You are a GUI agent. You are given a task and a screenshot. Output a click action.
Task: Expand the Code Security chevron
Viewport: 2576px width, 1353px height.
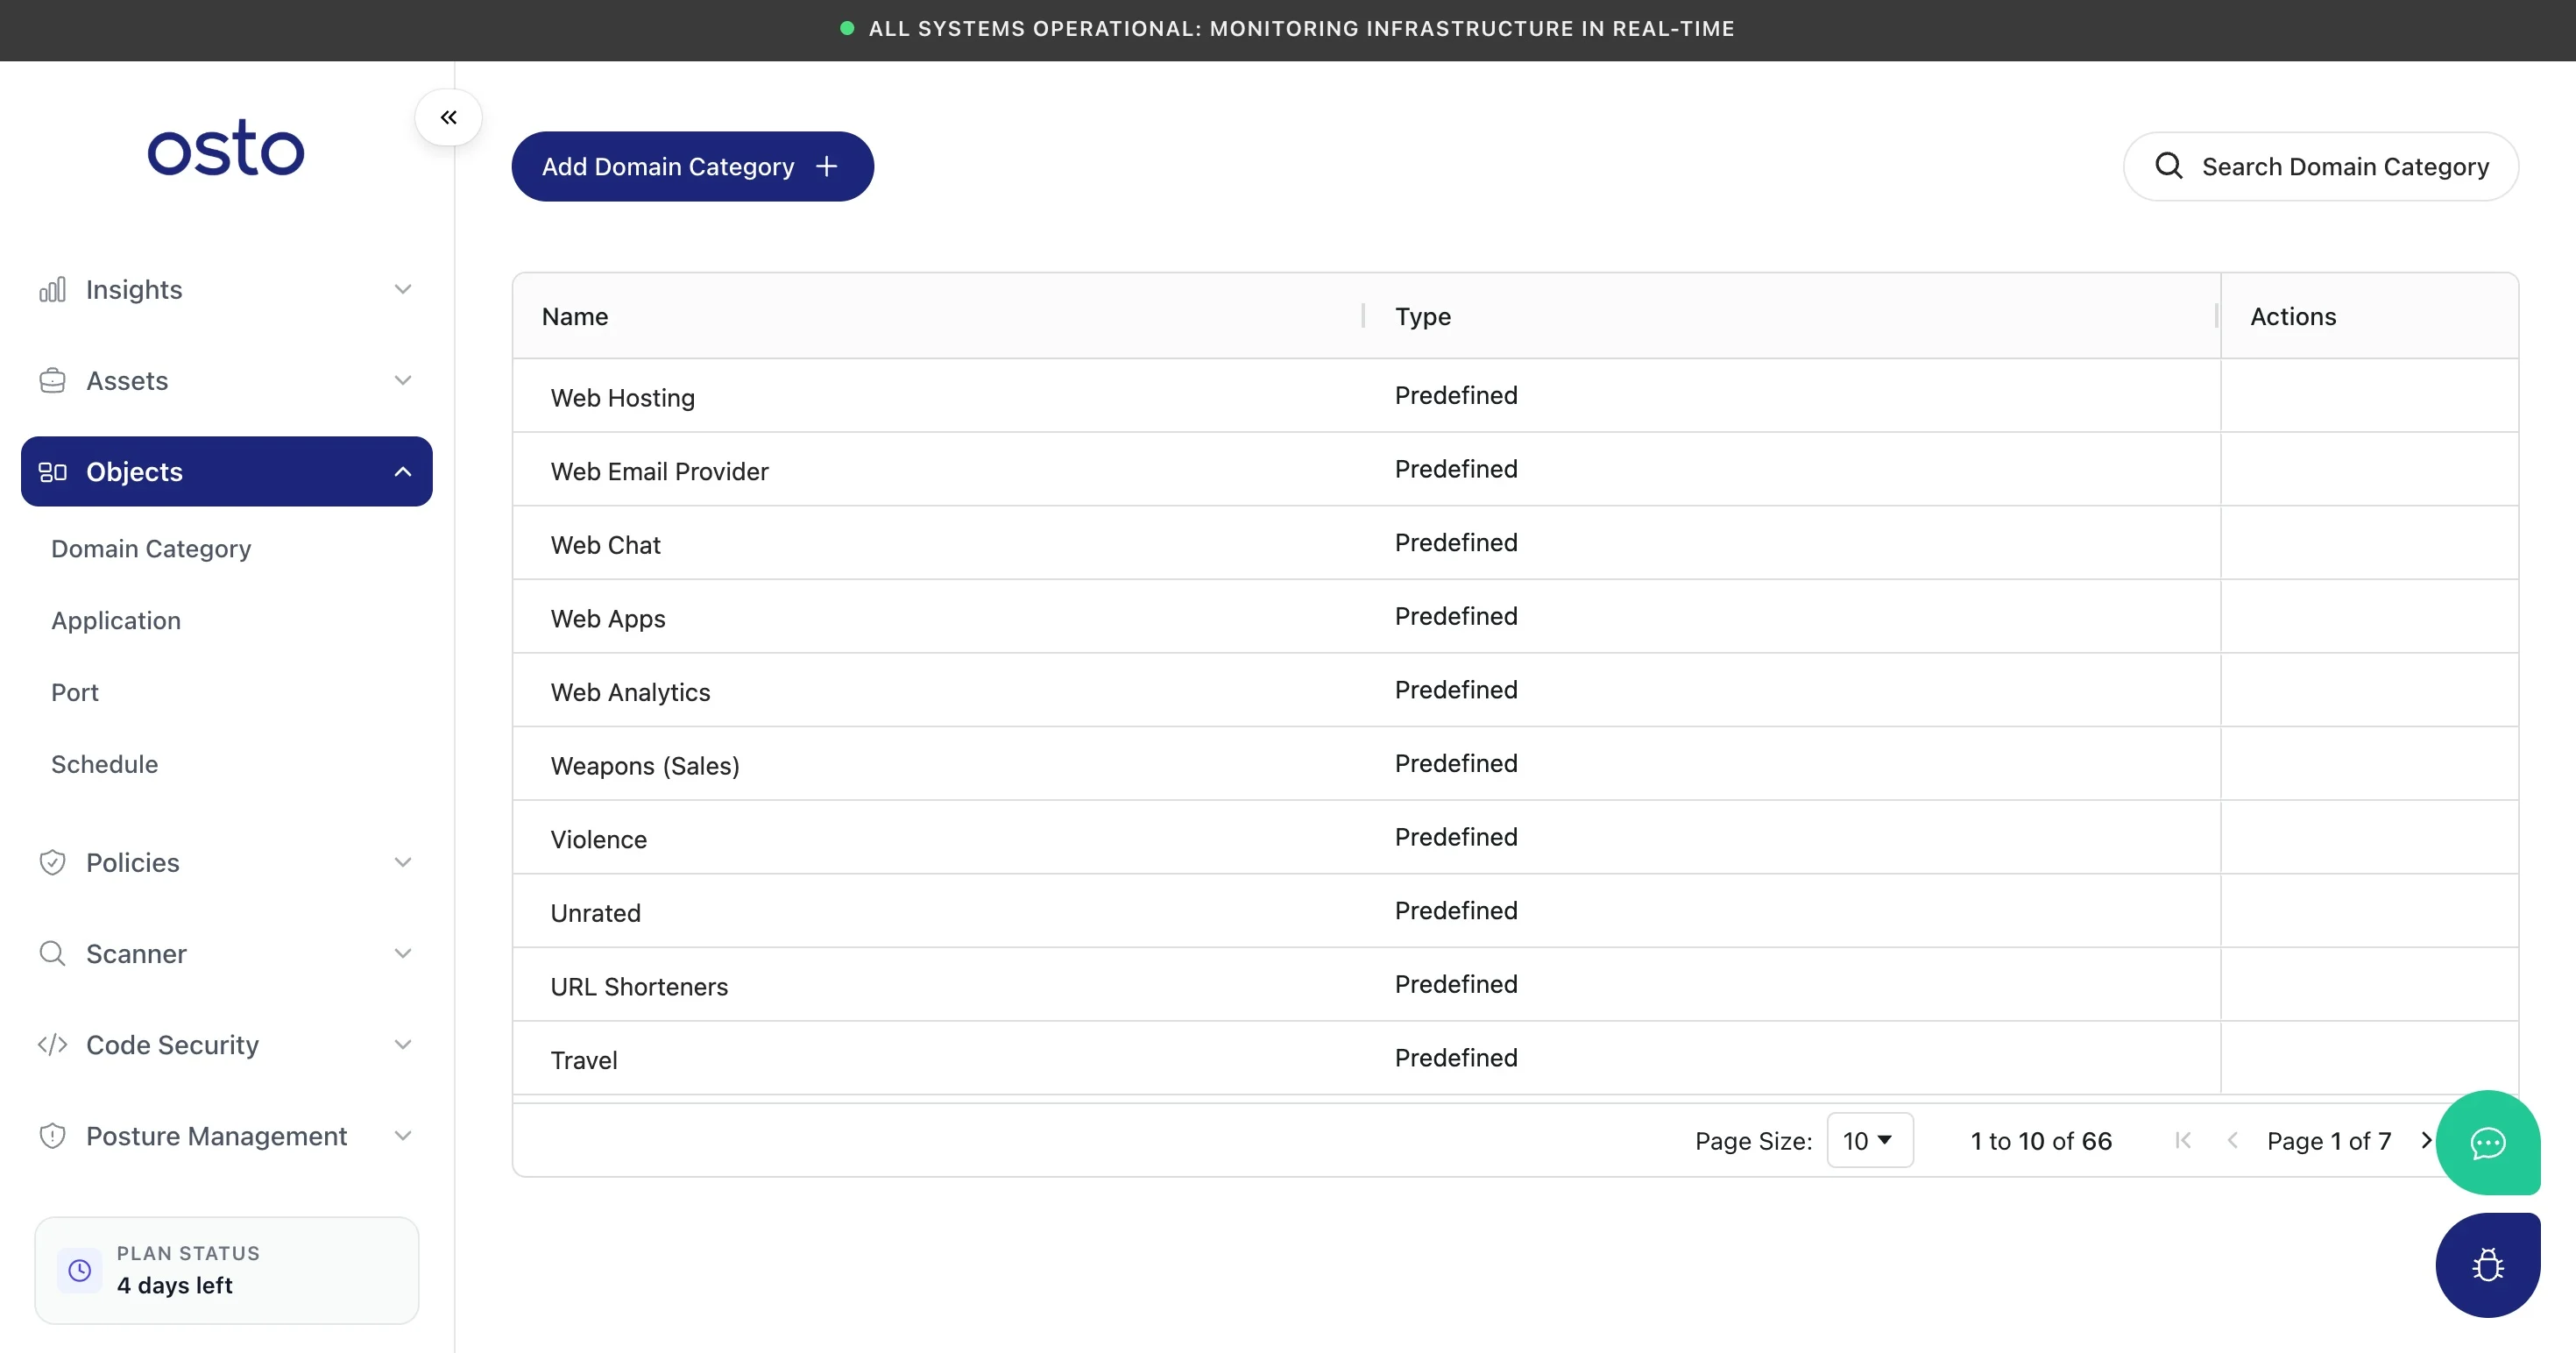point(403,1044)
